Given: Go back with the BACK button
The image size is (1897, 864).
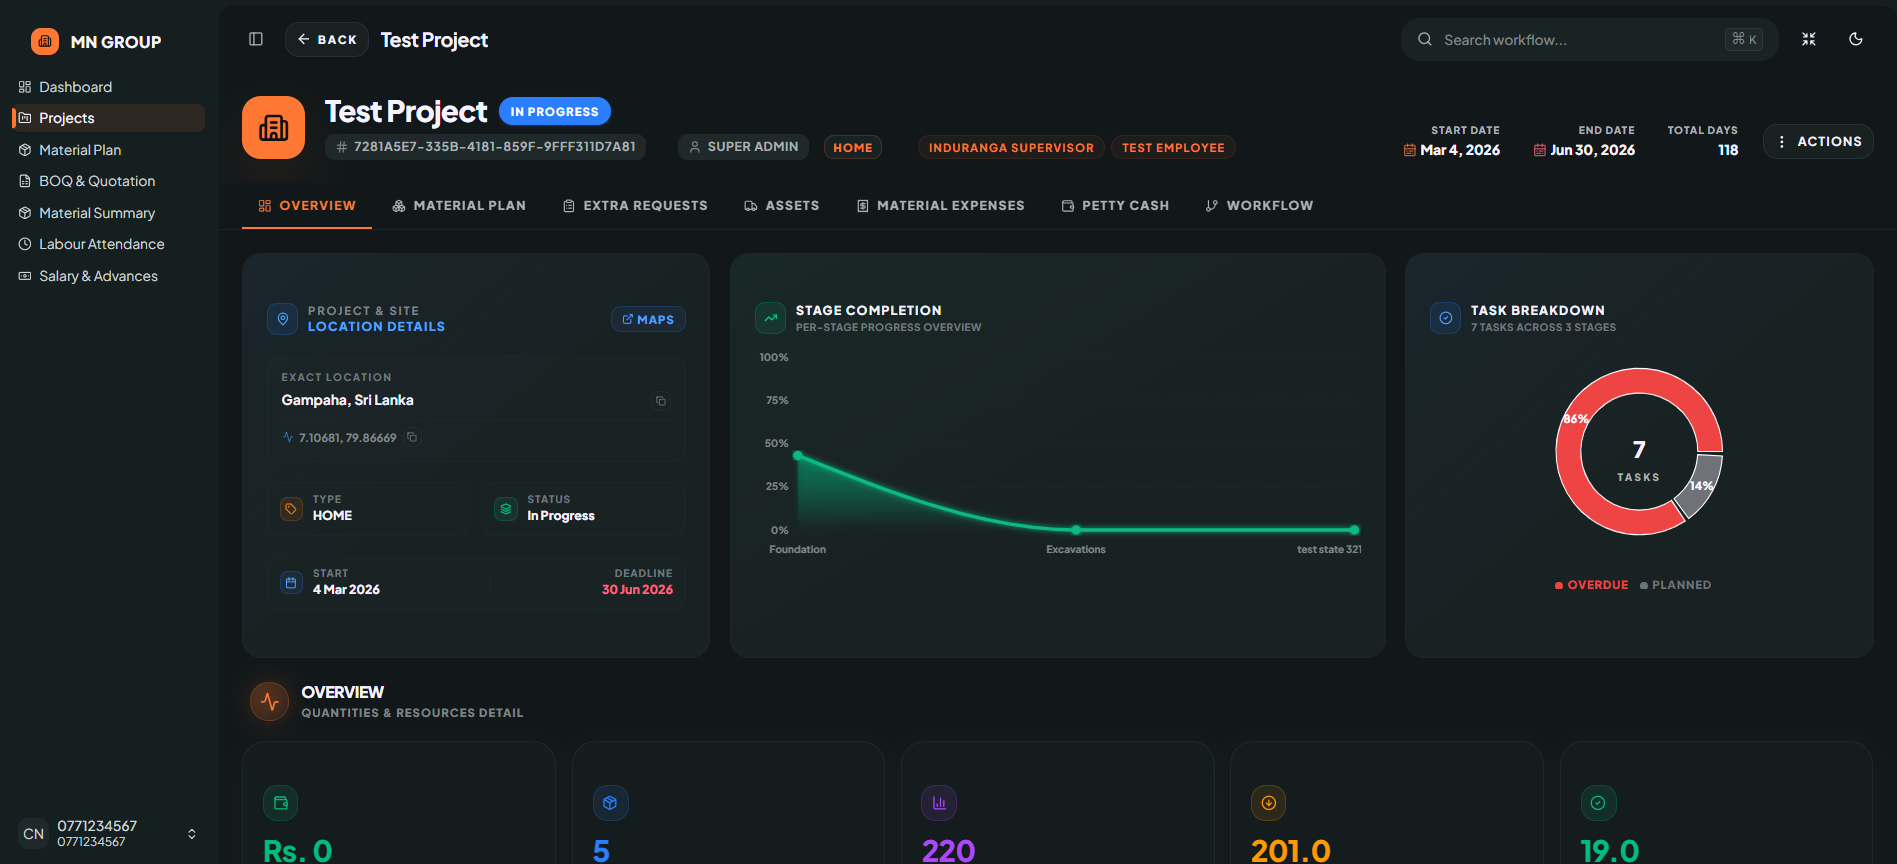Looking at the screenshot, I should point(327,39).
